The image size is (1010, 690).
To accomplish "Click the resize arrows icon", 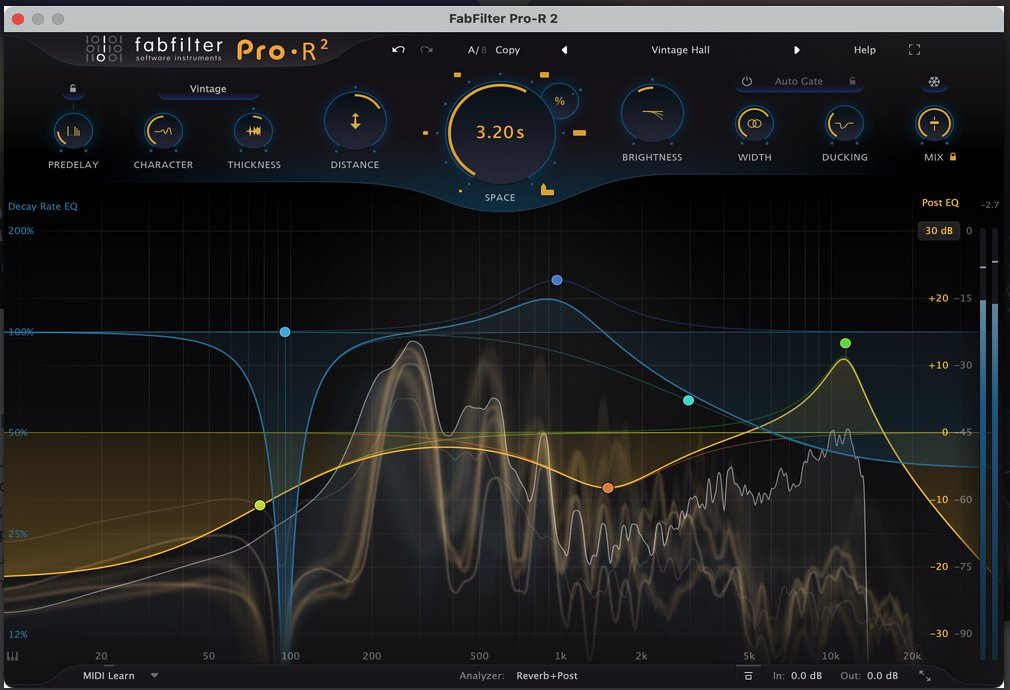I will pyautogui.click(x=925, y=676).
